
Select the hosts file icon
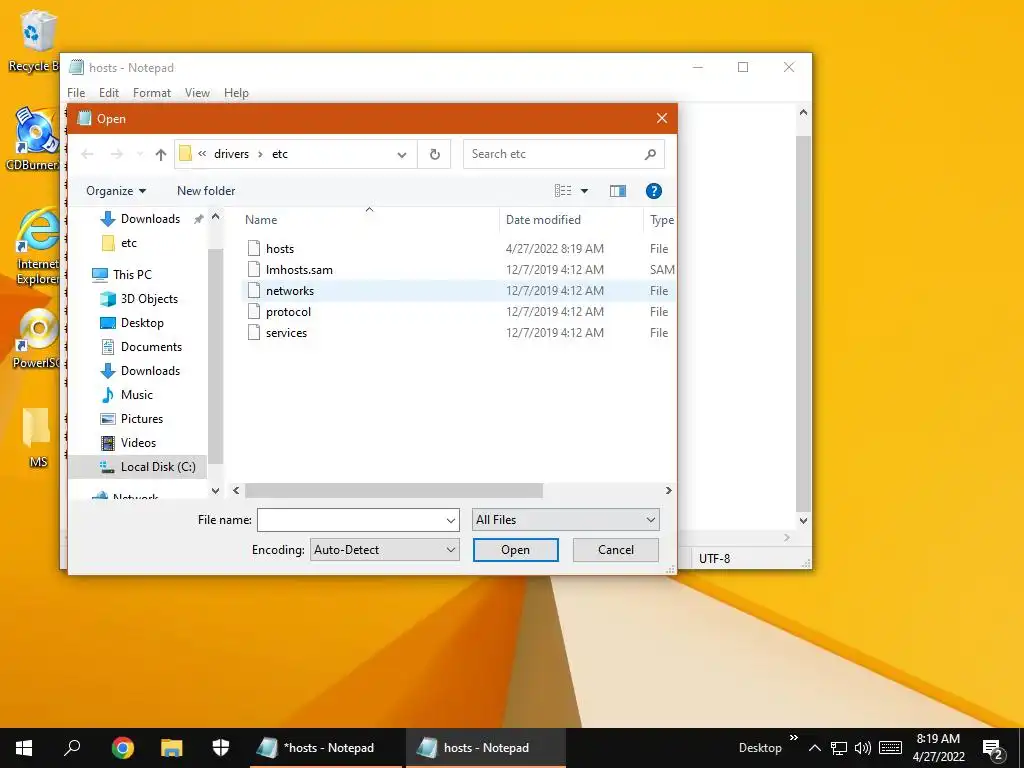(x=254, y=248)
